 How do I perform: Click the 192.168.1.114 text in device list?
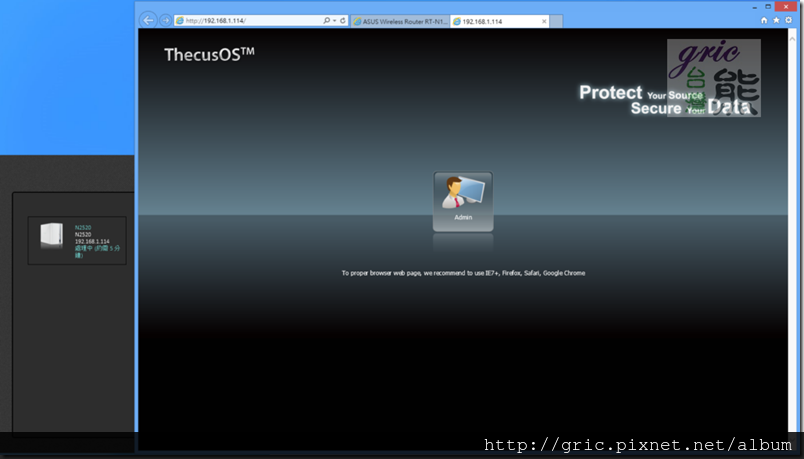tap(92, 242)
